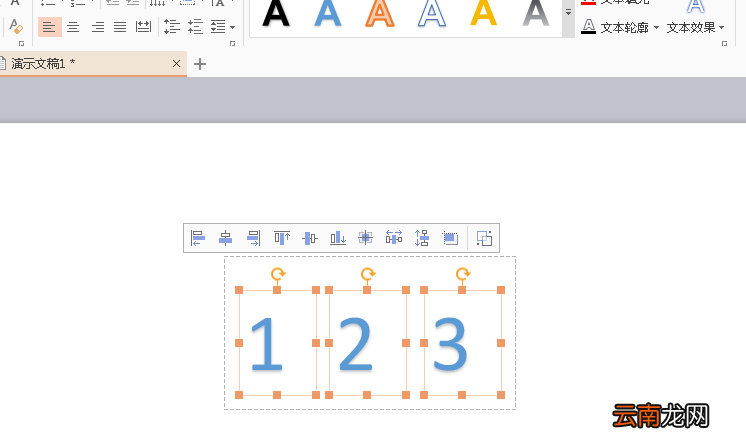The width and height of the screenshot is (746, 444).
Task: Open WordArt settings dialog launcher
Action: click(x=724, y=44)
